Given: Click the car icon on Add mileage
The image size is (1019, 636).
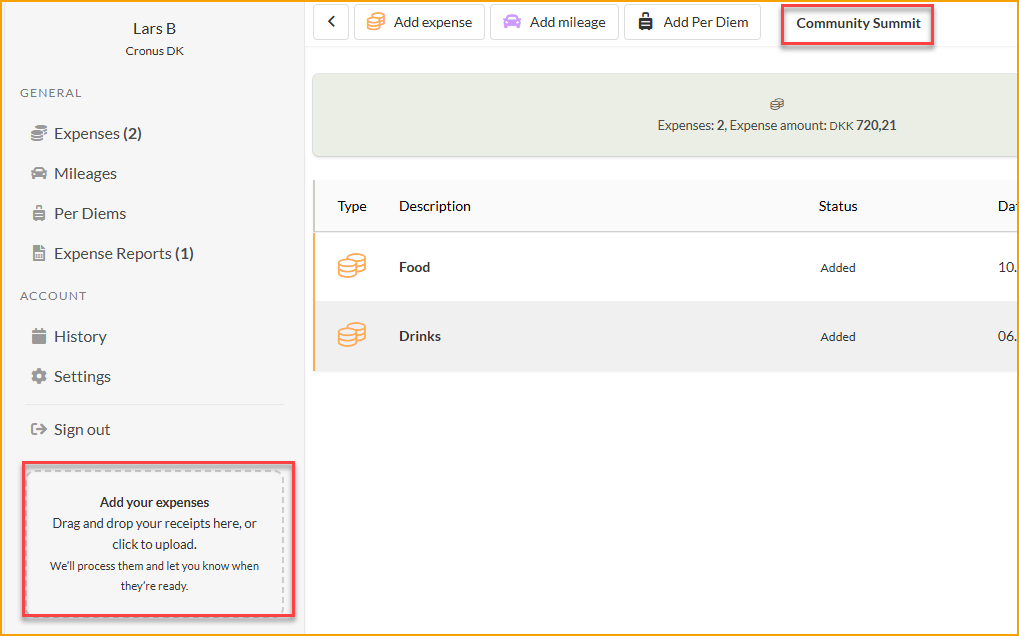Looking at the screenshot, I should tap(512, 22).
